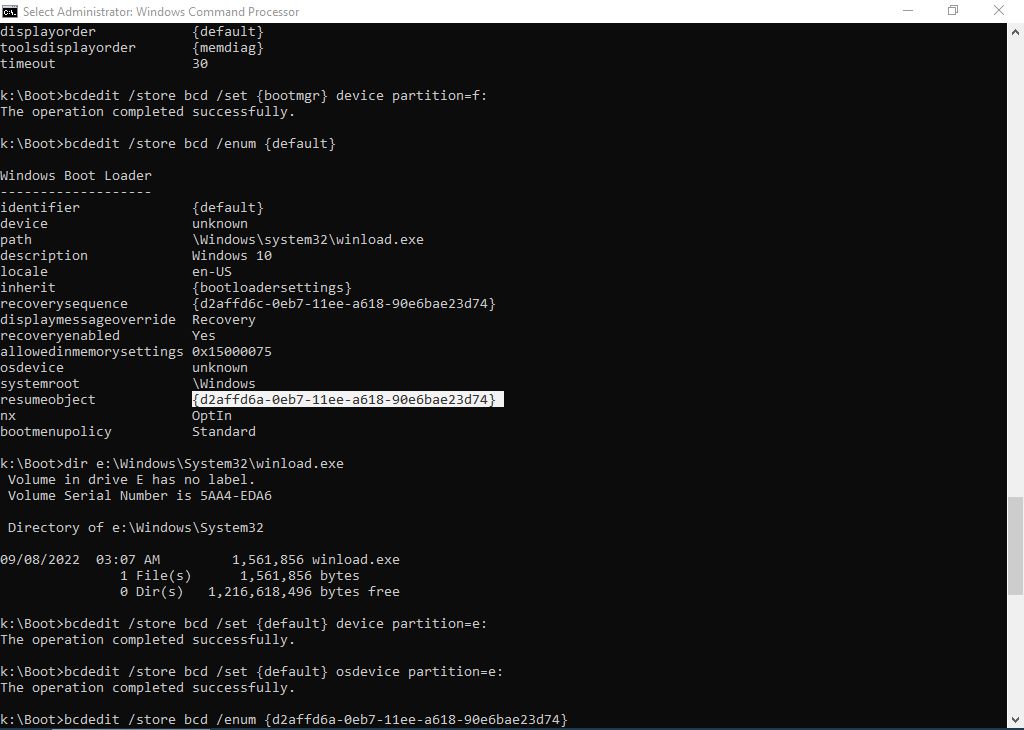Viewport: 1024px width, 730px height.
Task: Click the highlighted resumeobject GUID value
Action: coord(344,400)
